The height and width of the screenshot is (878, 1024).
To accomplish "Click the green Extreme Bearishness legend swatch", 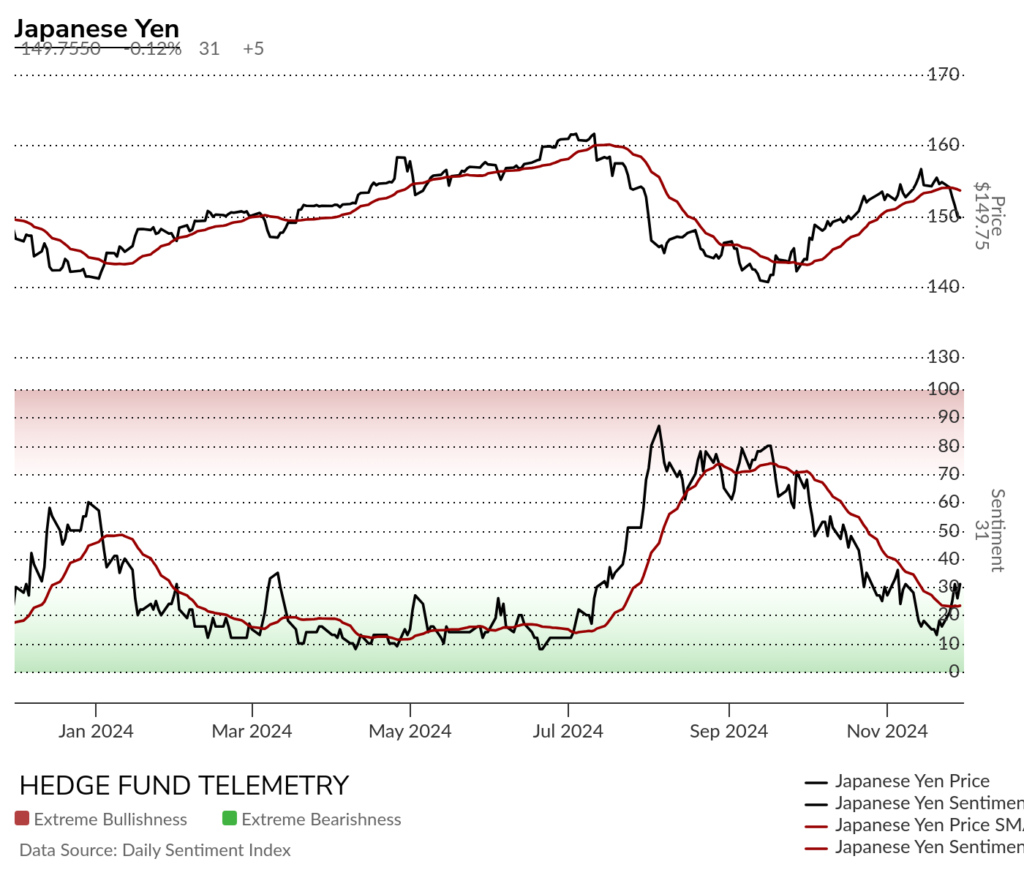I will [229, 818].
